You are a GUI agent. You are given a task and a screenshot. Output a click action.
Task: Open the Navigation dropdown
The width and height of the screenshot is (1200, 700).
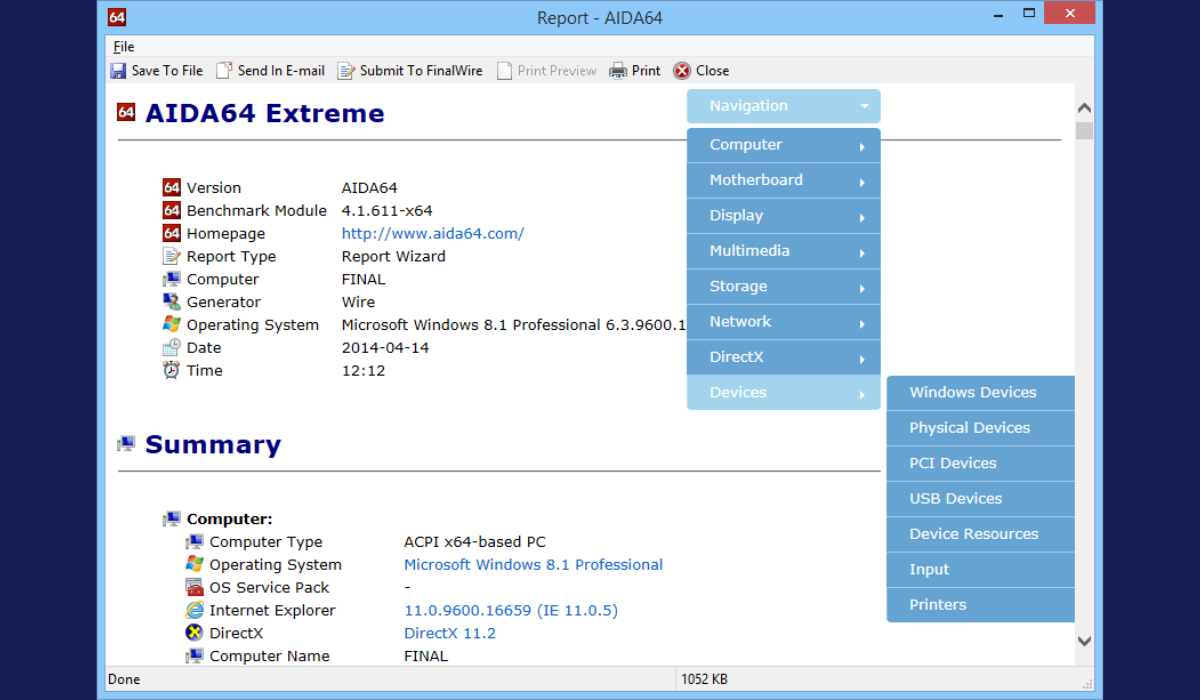[x=784, y=106]
